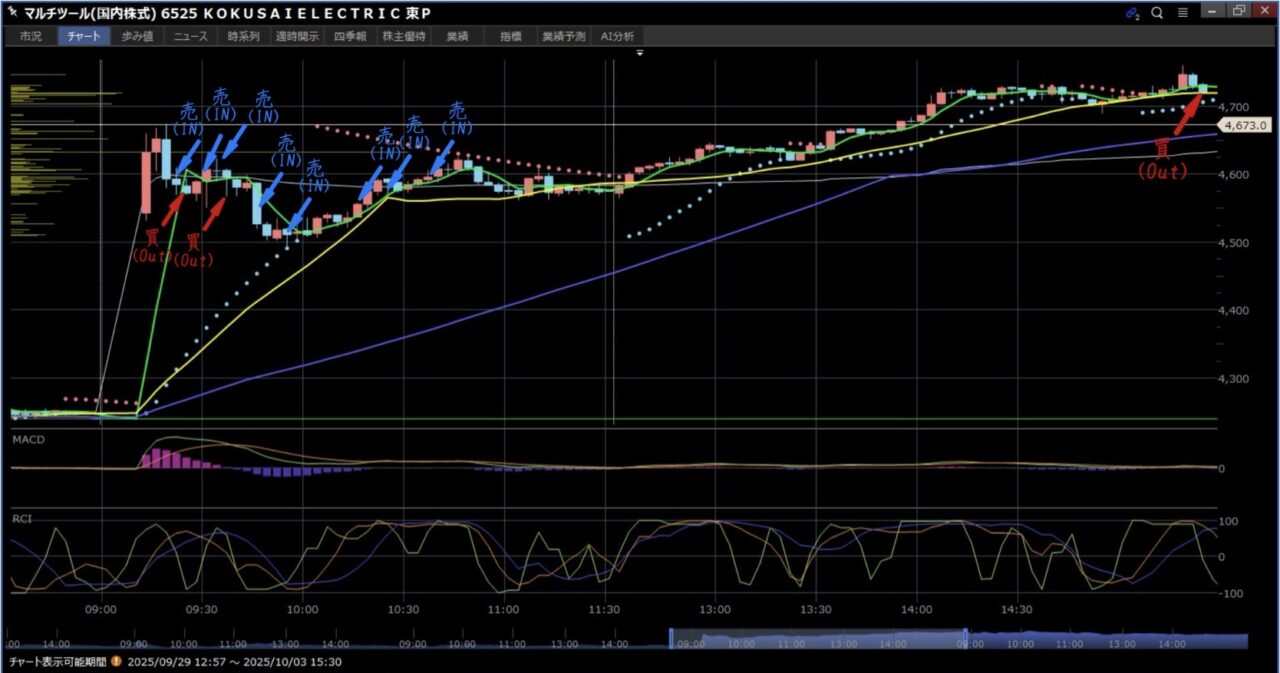This screenshot has width=1280, height=673.
Task: Switch to the 業績予測 tab
Action: pos(562,36)
